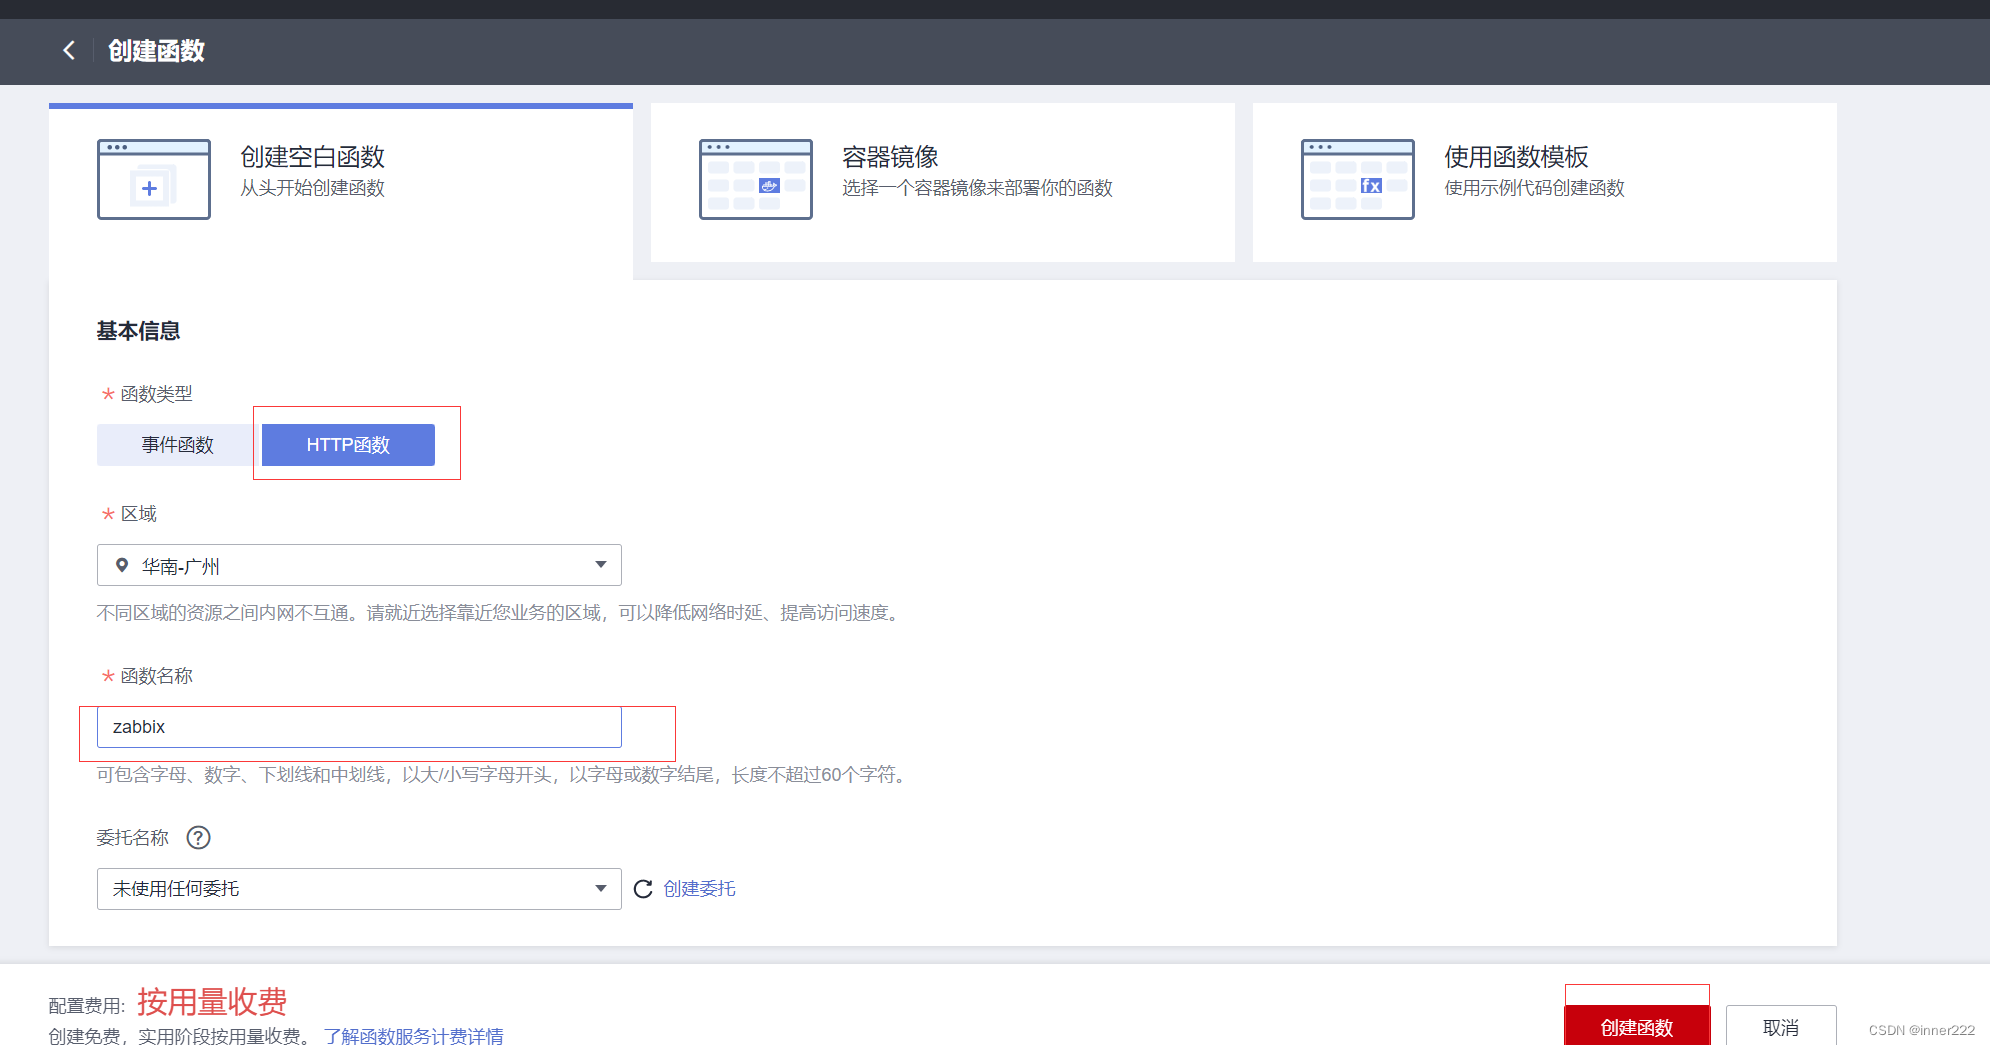Select the 容器镜像 tab
The image size is (1990, 1045).
943,182
